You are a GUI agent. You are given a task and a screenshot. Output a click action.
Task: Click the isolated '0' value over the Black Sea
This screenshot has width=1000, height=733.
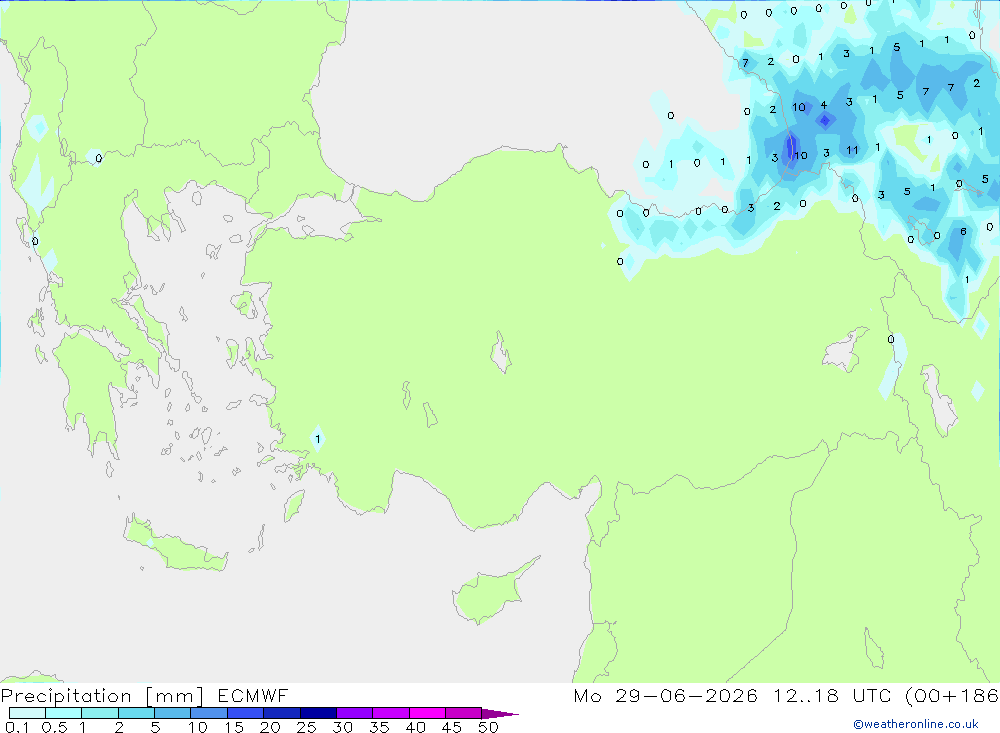tap(670, 115)
